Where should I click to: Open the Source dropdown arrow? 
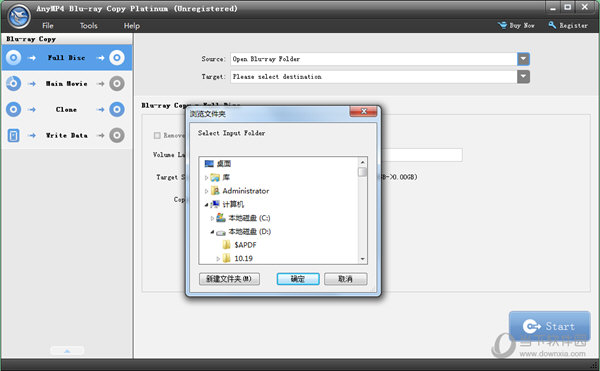click(x=523, y=59)
